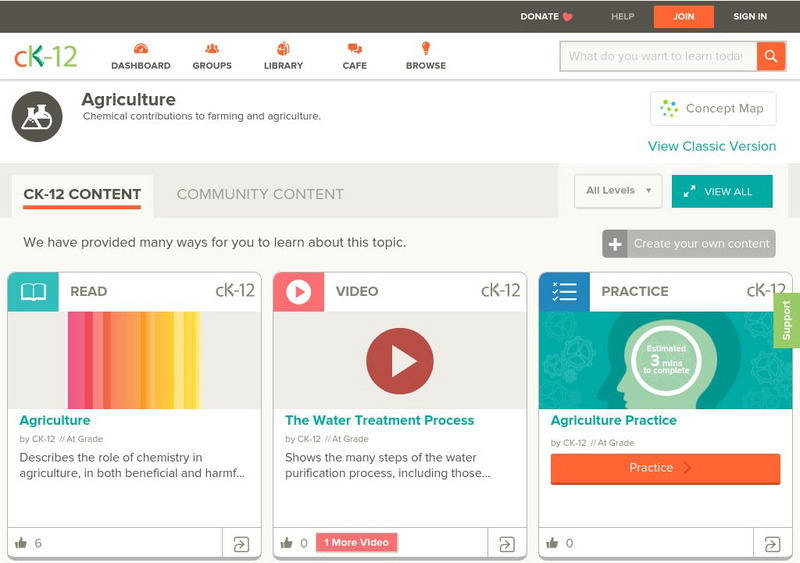
Task: Open the Library backpack icon
Action: tap(283, 48)
